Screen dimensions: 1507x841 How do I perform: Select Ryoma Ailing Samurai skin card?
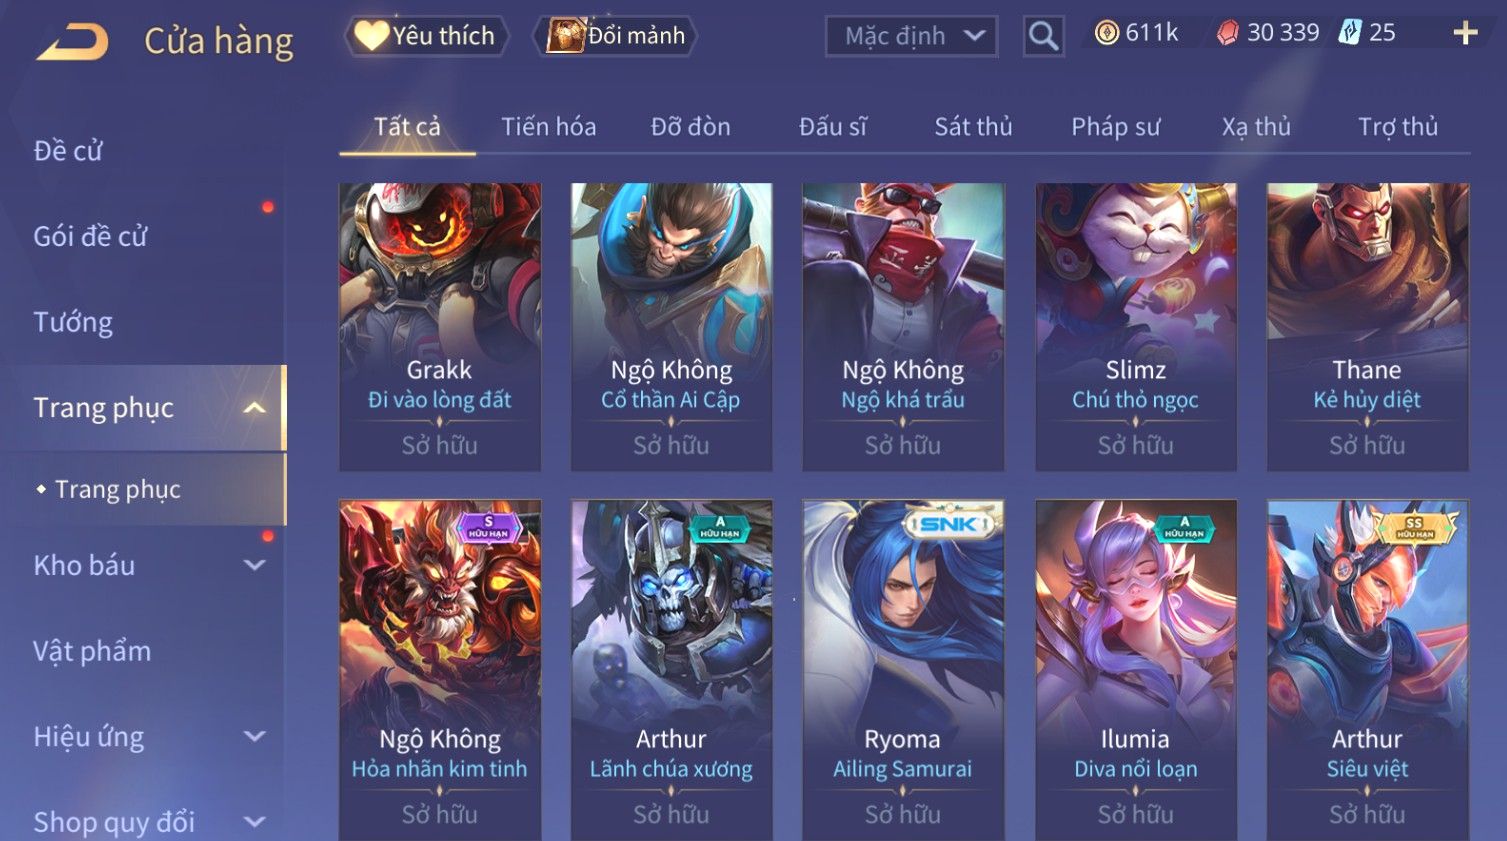pyautogui.click(x=903, y=670)
